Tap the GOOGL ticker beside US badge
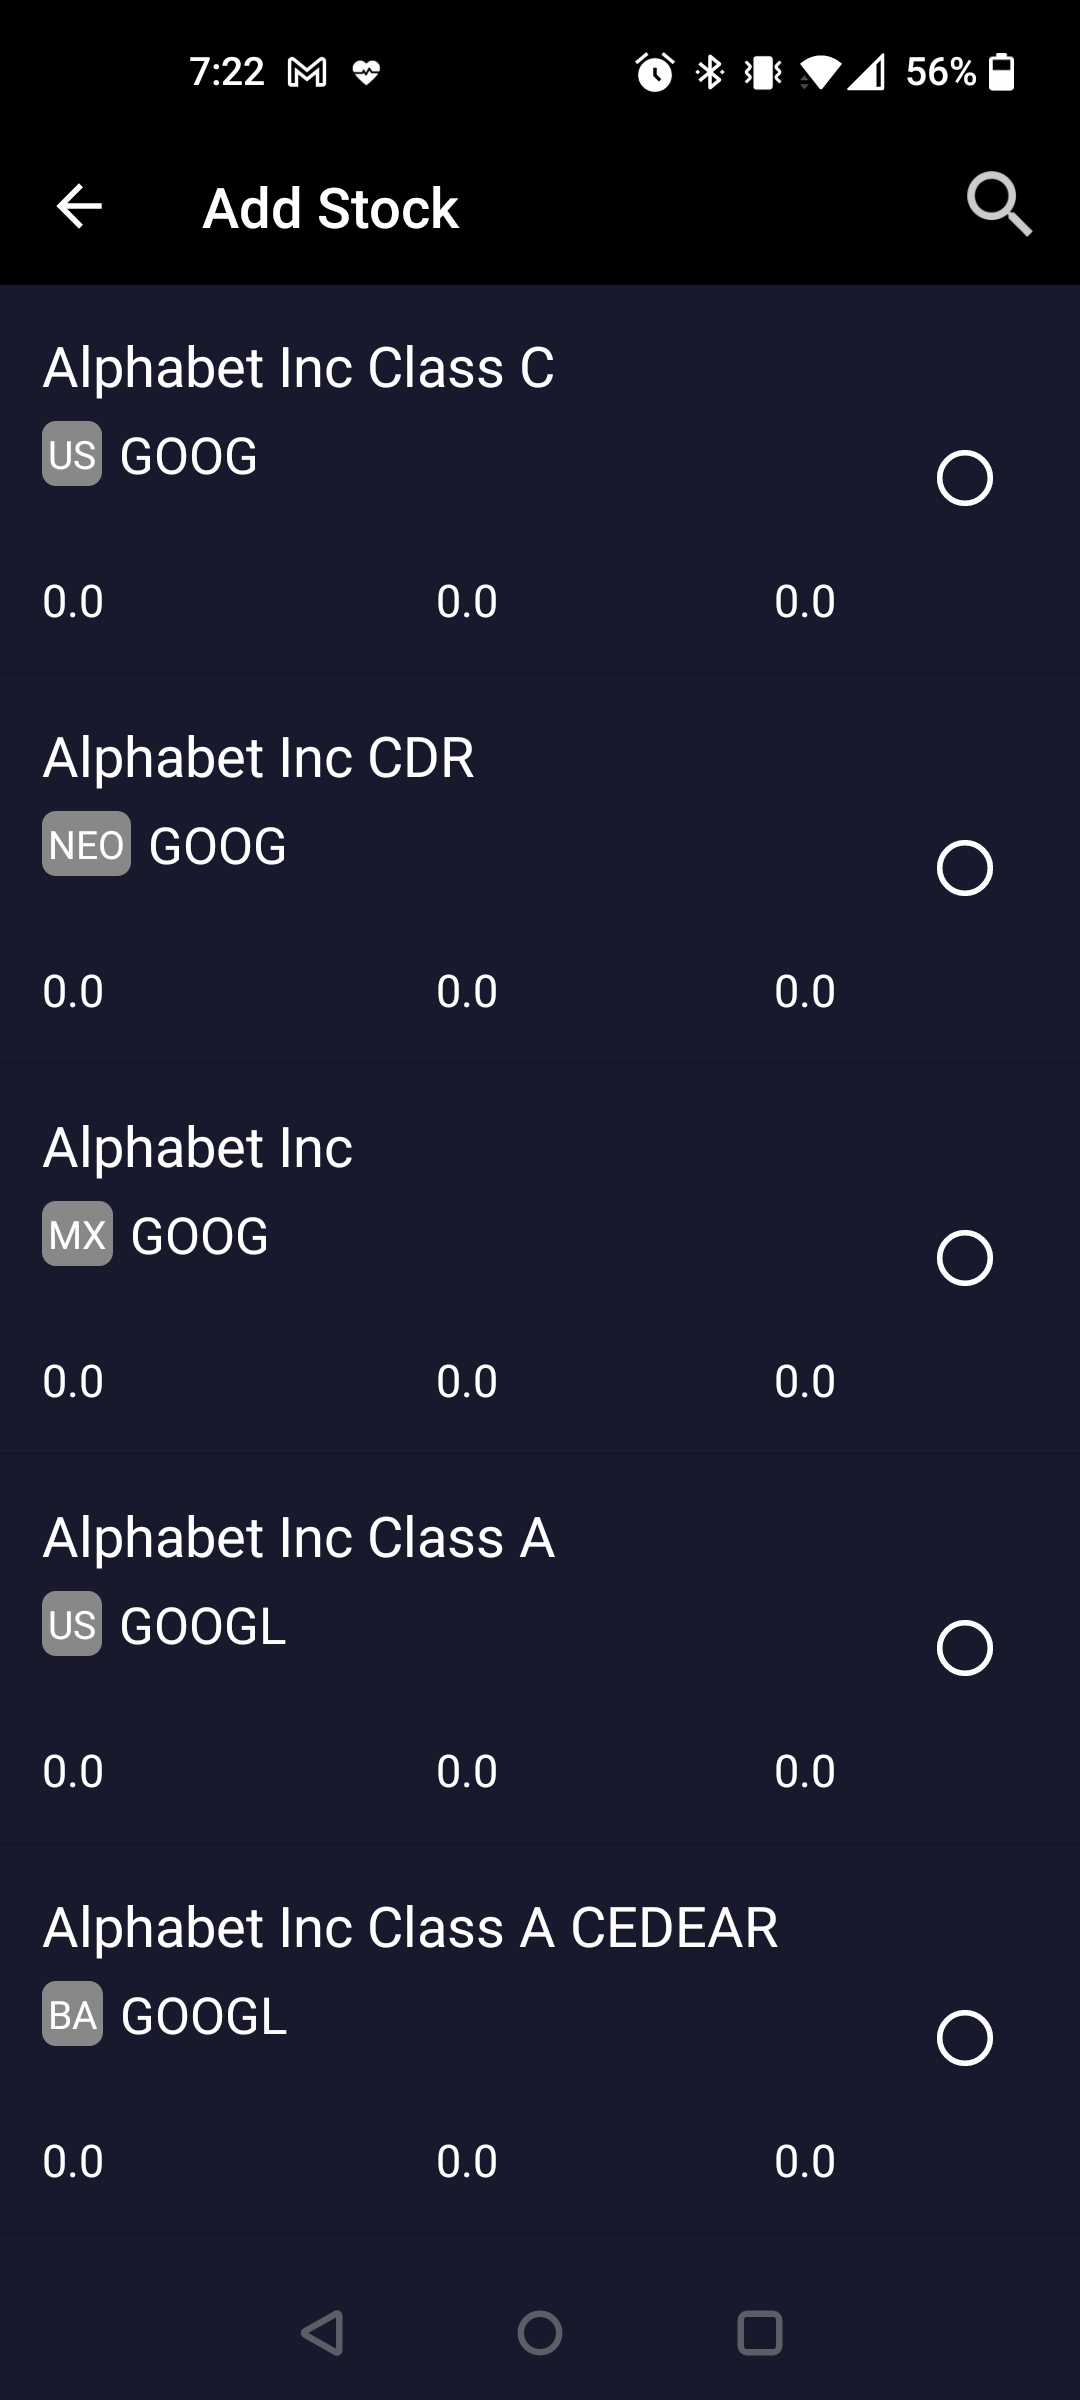The image size is (1080, 2400). click(x=203, y=1626)
